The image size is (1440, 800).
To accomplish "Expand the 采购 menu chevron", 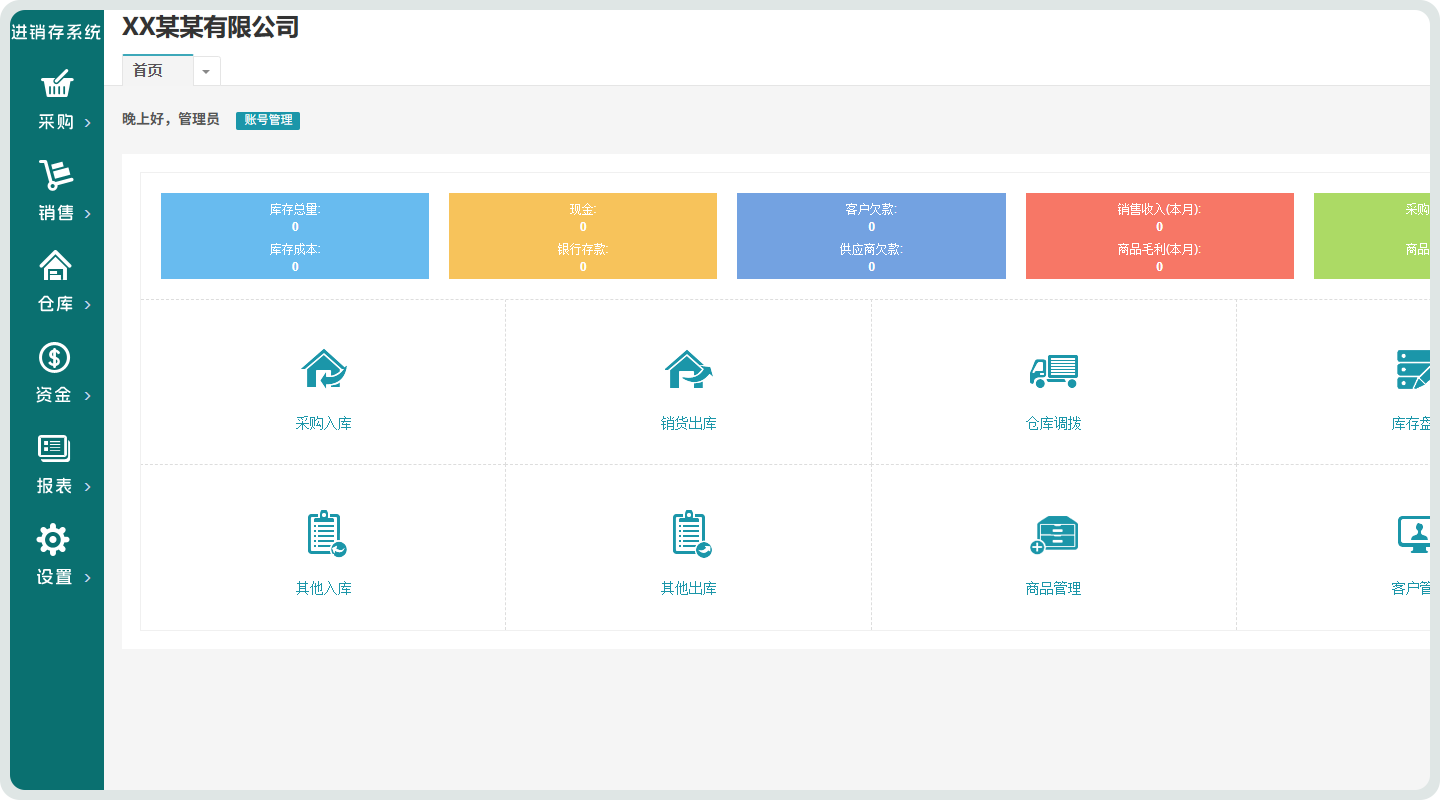I will [x=88, y=123].
